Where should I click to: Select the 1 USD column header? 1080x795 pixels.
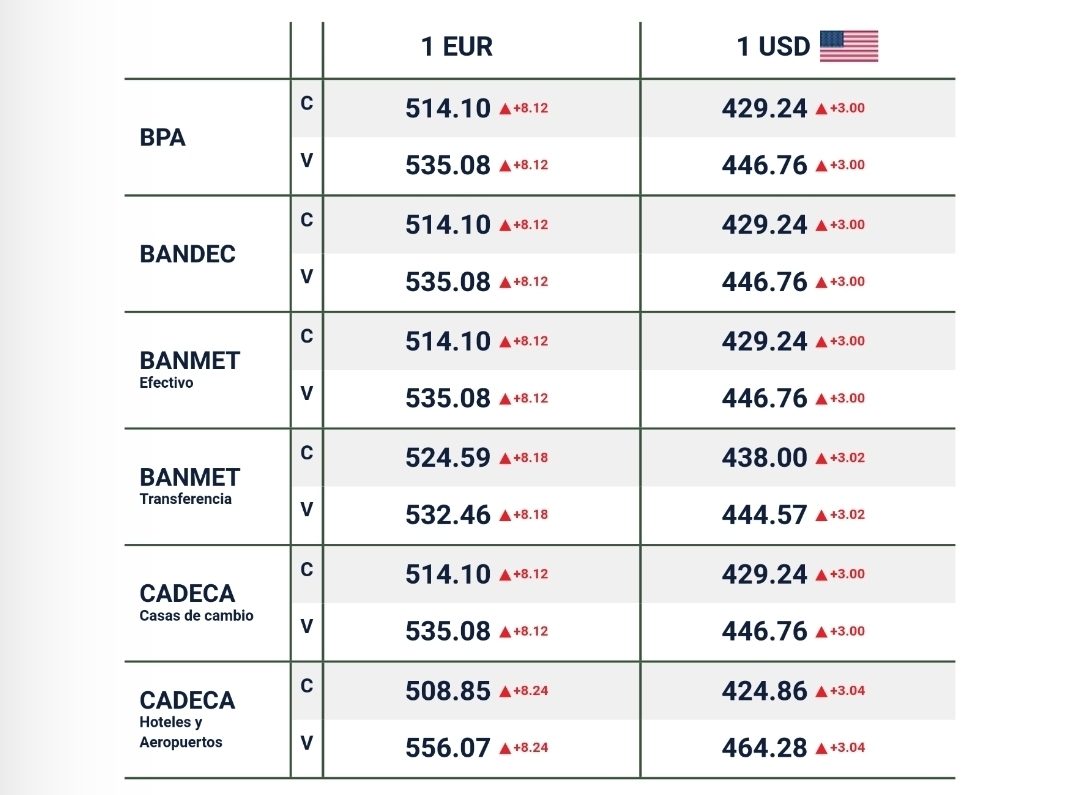tap(773, 47)
